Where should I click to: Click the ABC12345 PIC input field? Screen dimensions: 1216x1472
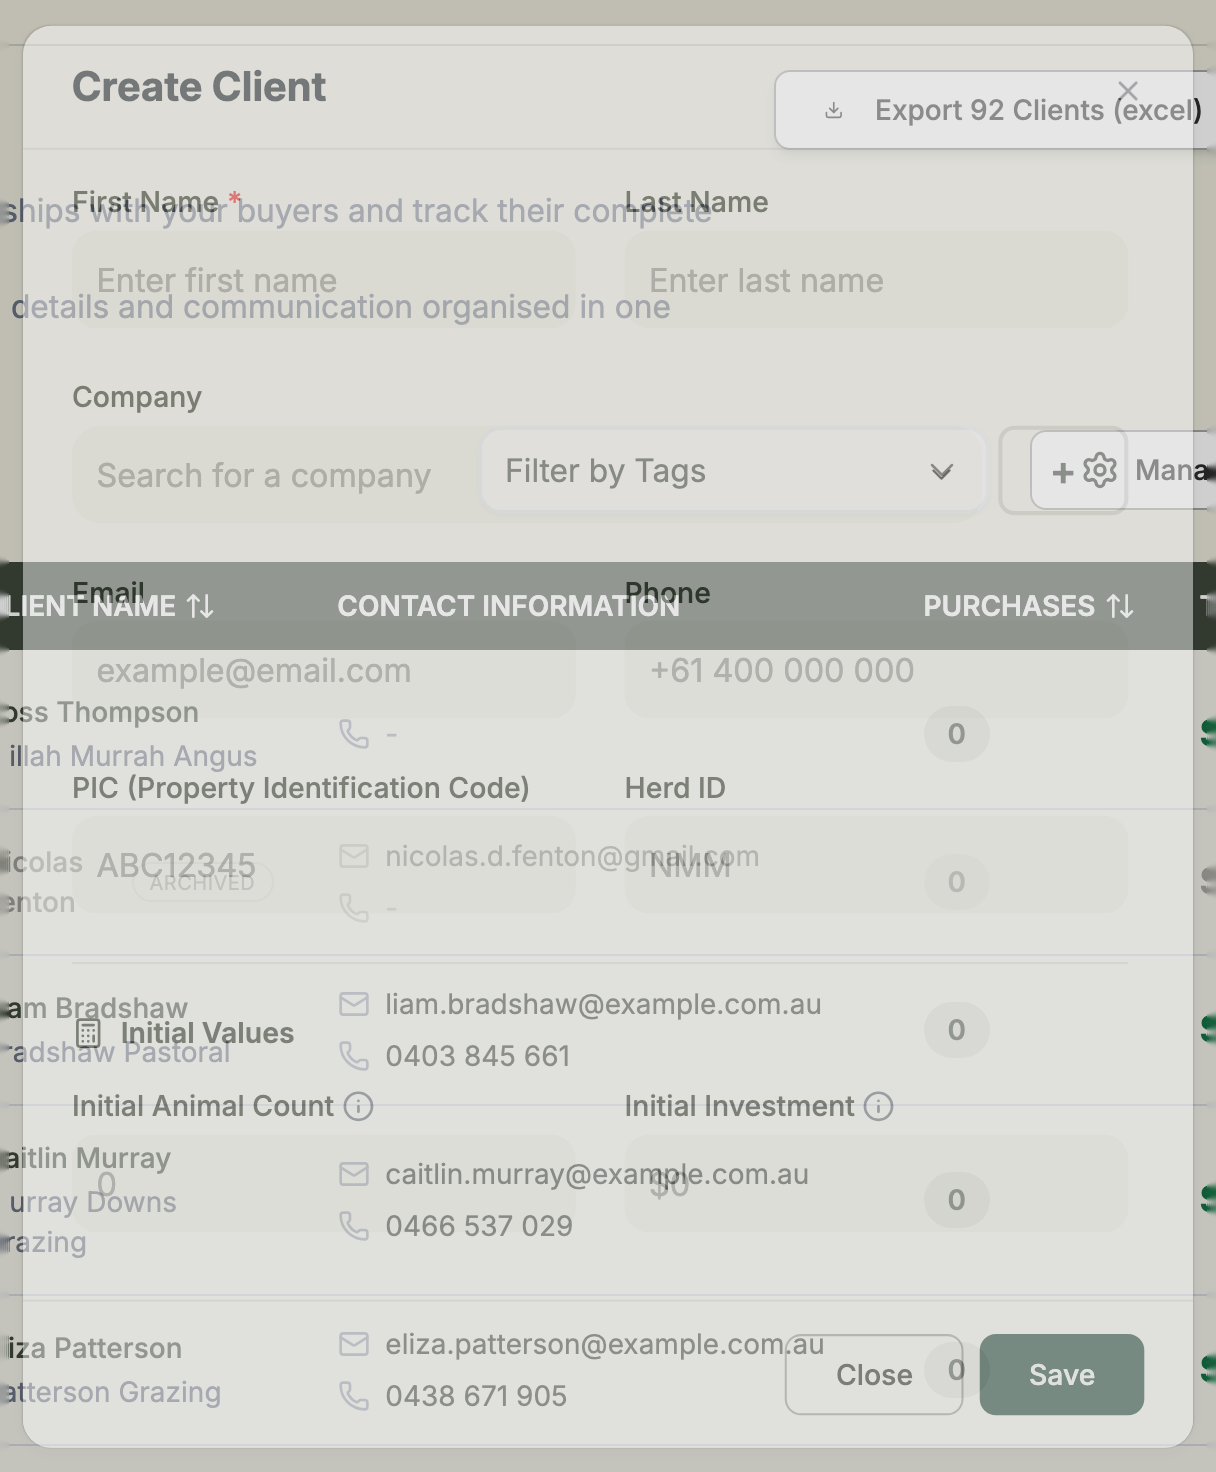(x=324, y=865)
